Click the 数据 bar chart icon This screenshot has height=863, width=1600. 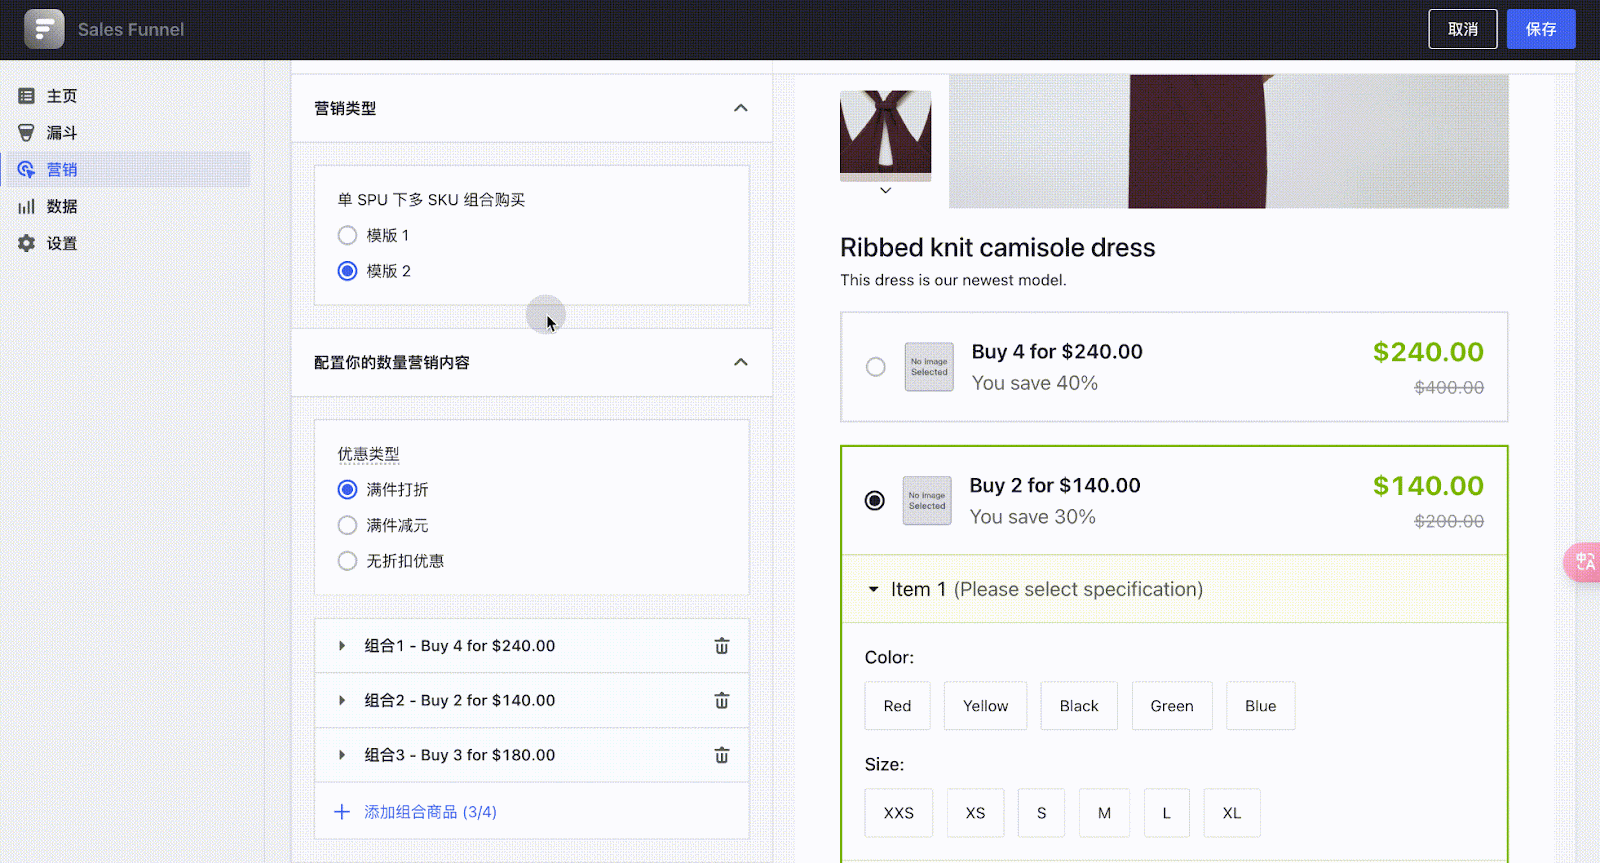27,207
